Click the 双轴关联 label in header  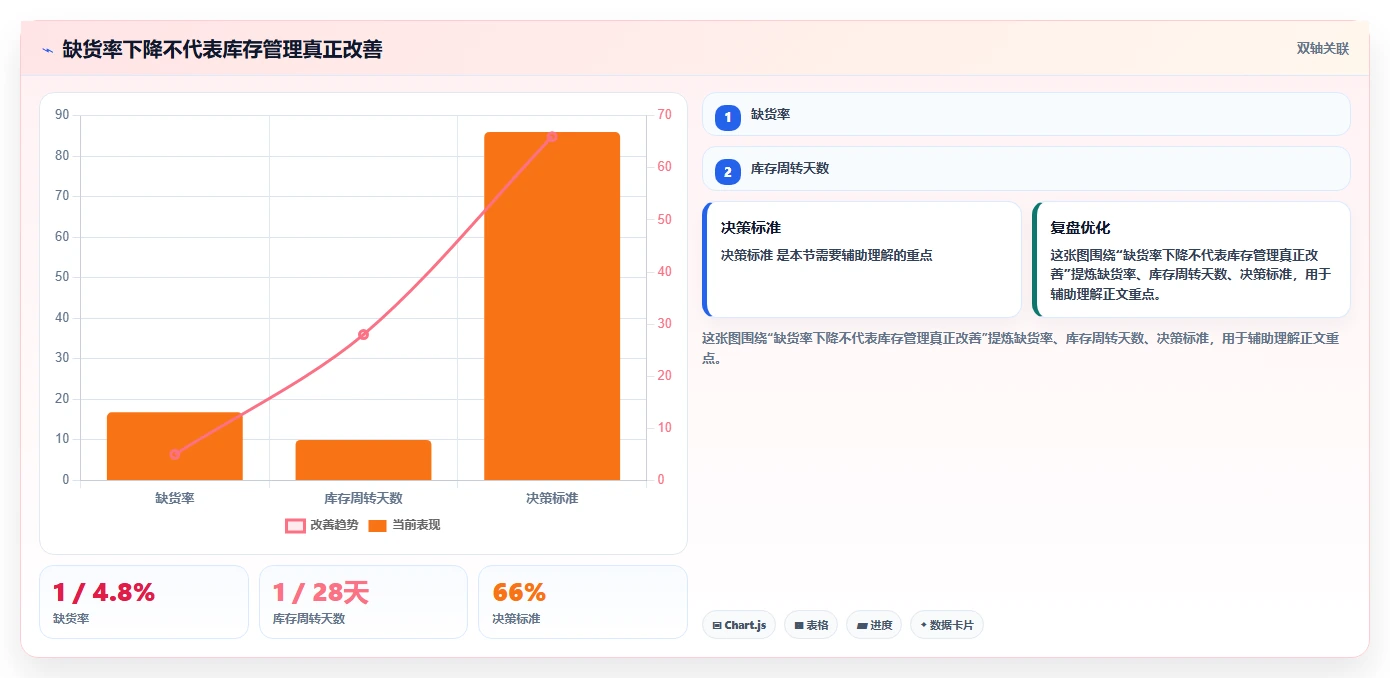click(x=1323, y=49)
